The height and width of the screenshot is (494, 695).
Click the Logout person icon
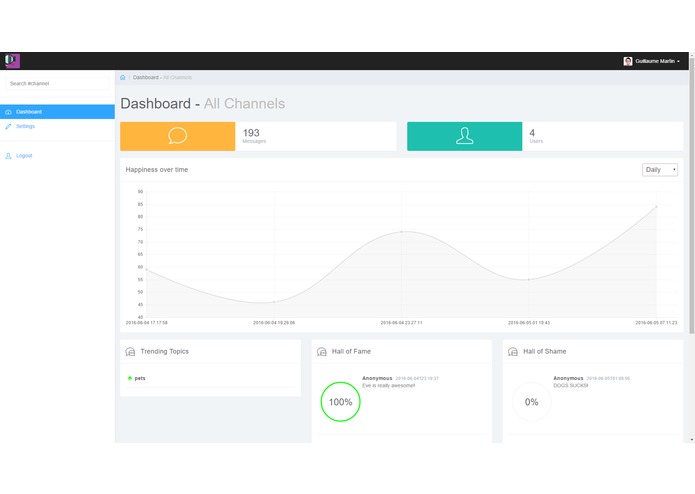[8, 156]
